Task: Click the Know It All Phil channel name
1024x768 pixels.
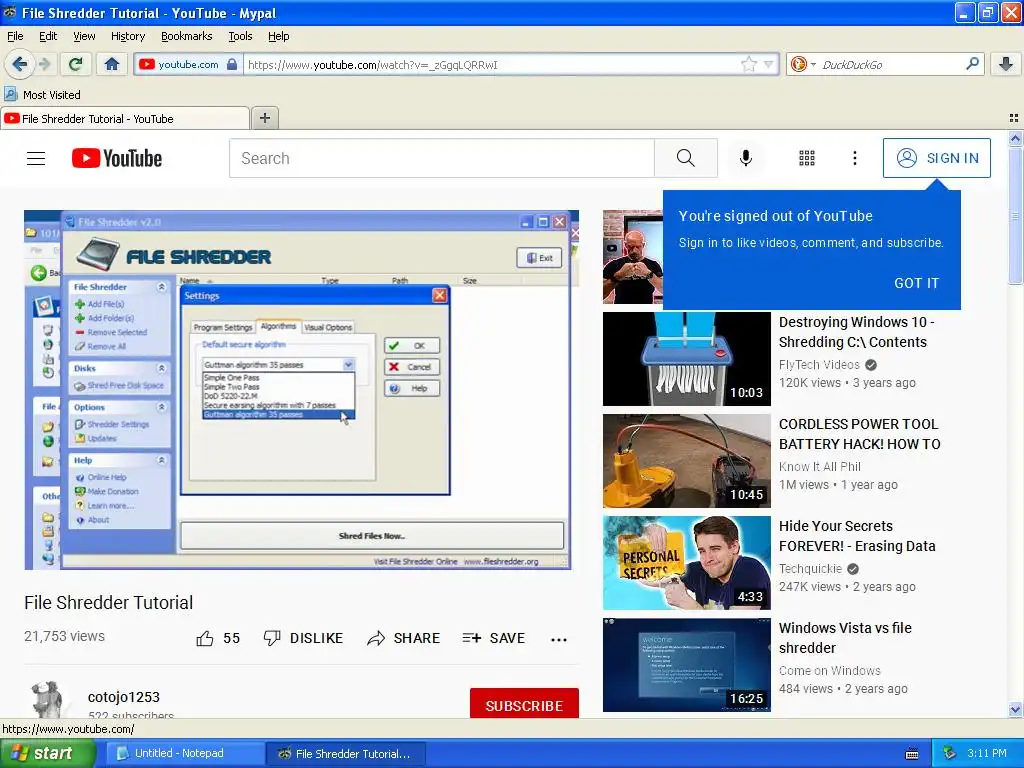Action: [x=820, y=466]
